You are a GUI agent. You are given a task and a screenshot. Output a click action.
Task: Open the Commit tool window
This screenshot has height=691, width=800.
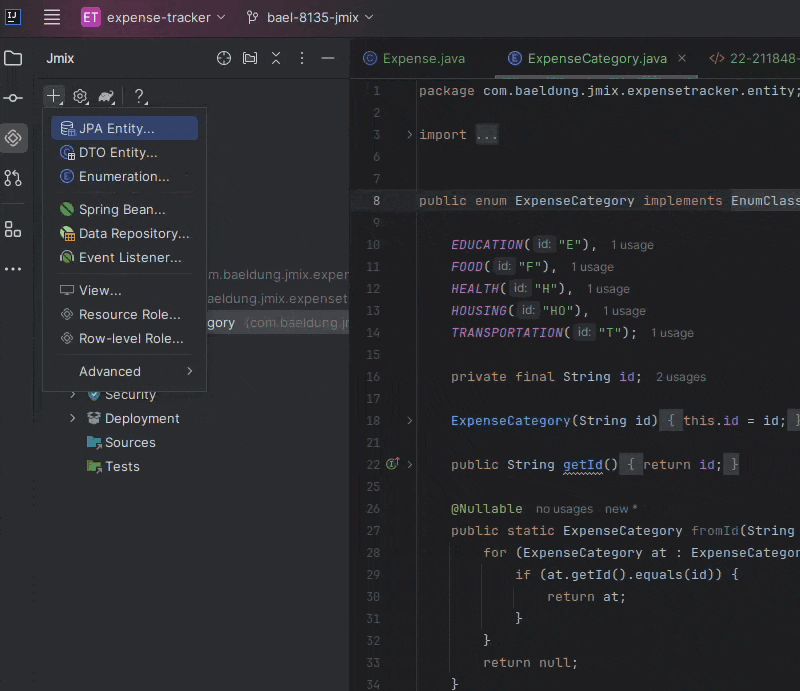pyautogui.click(x=13, y=98)
